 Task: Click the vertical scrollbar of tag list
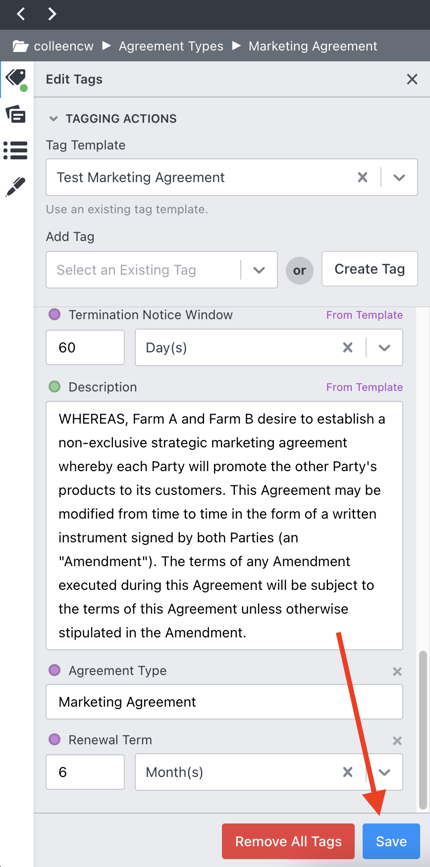point(423,730)
